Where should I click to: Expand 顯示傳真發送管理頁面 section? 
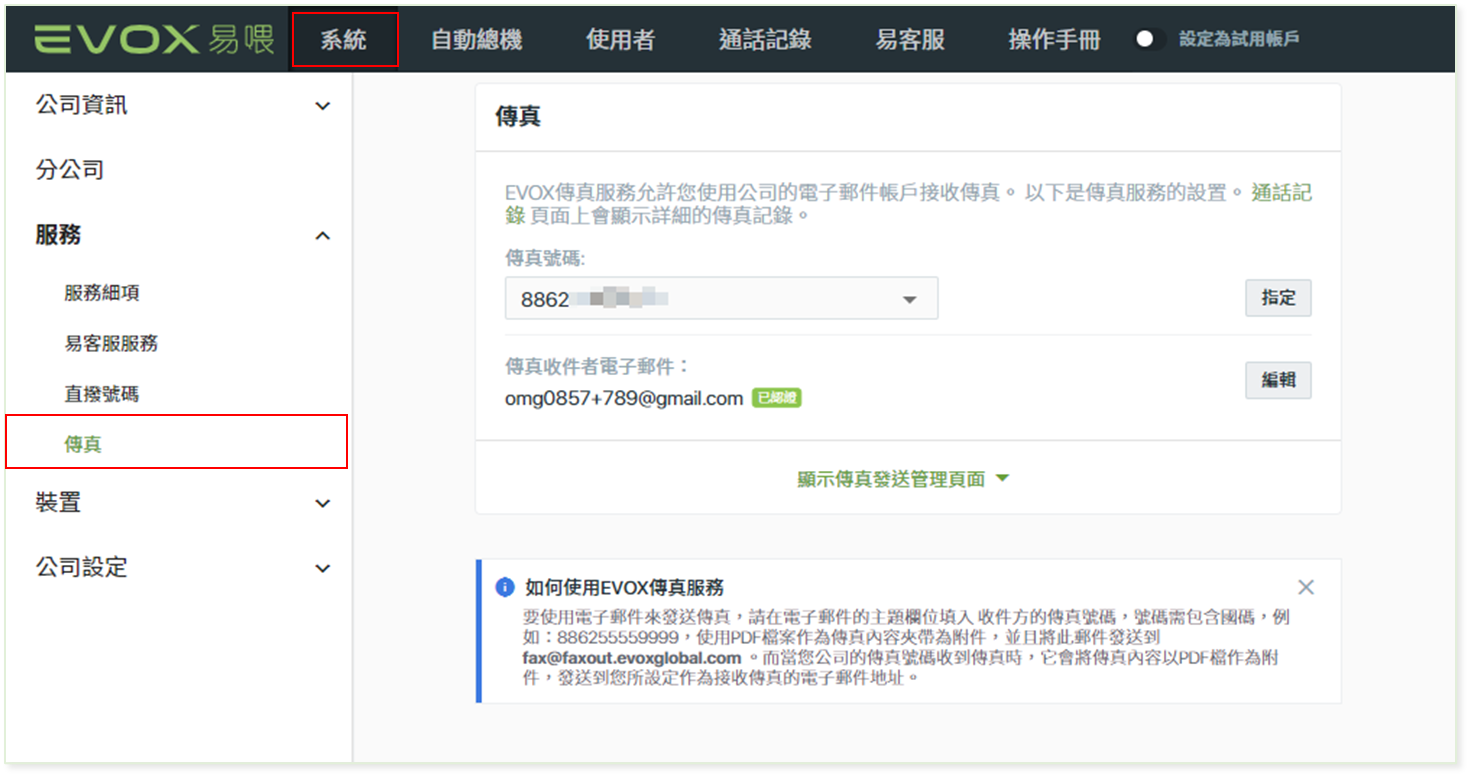click(903, 479)
